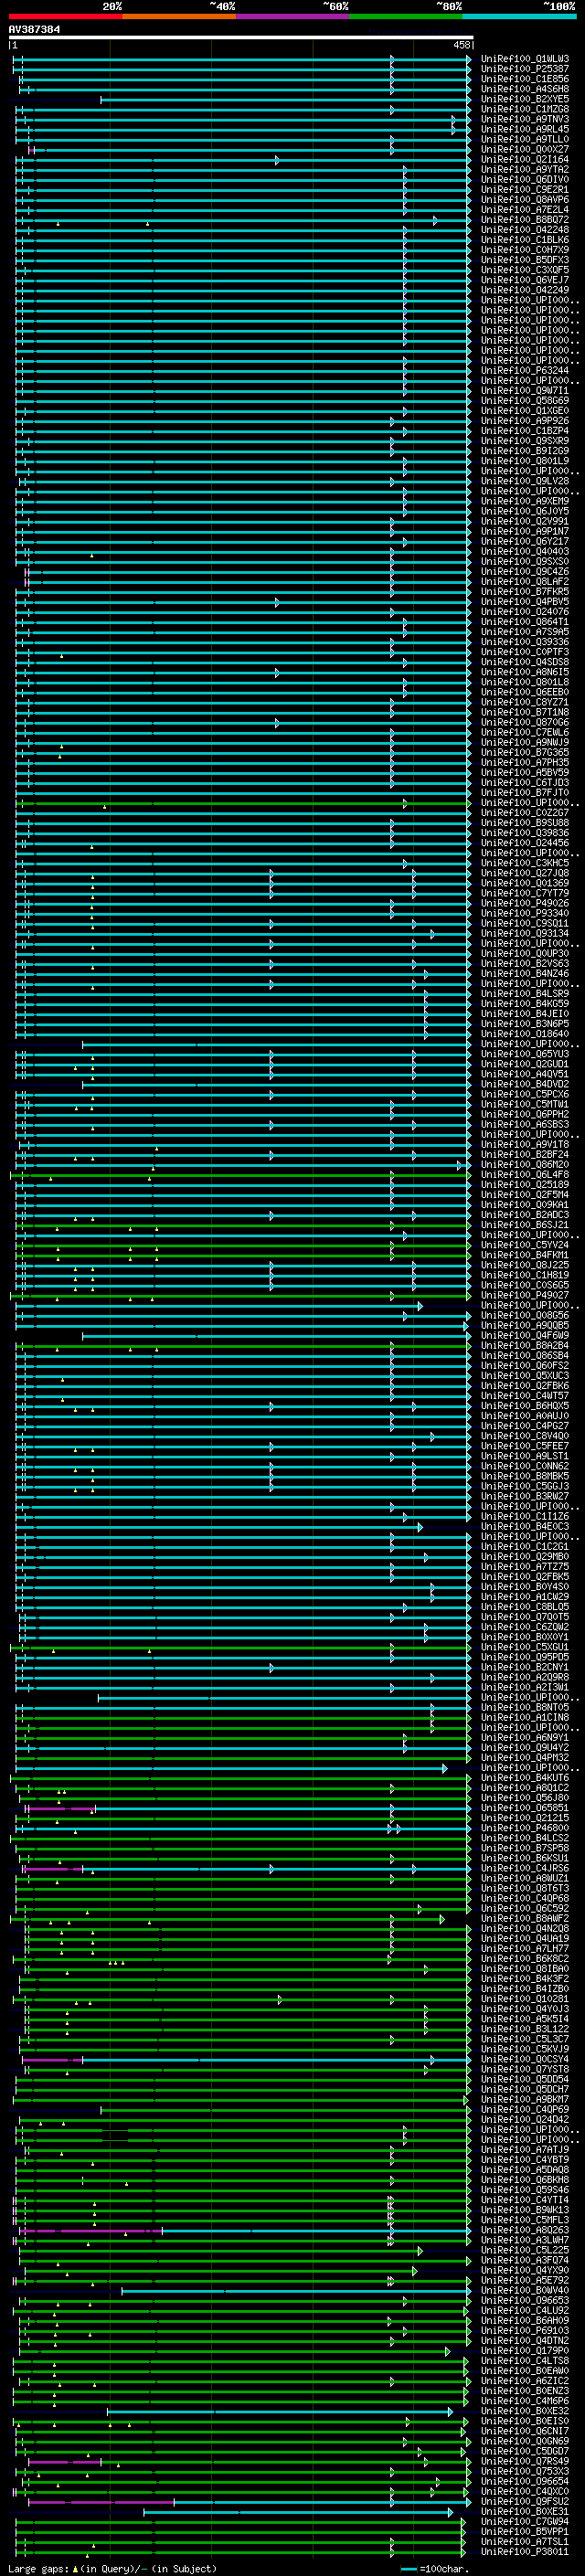Select the UniRef100_A9QQB5 label
585x2576 pixels.
click(x=525, y=1325)
